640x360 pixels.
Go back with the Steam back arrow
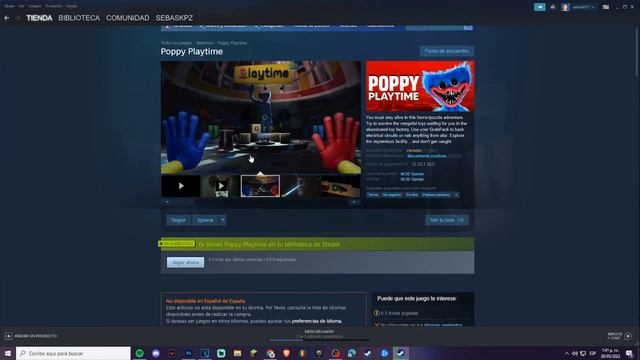pos(7,18)
